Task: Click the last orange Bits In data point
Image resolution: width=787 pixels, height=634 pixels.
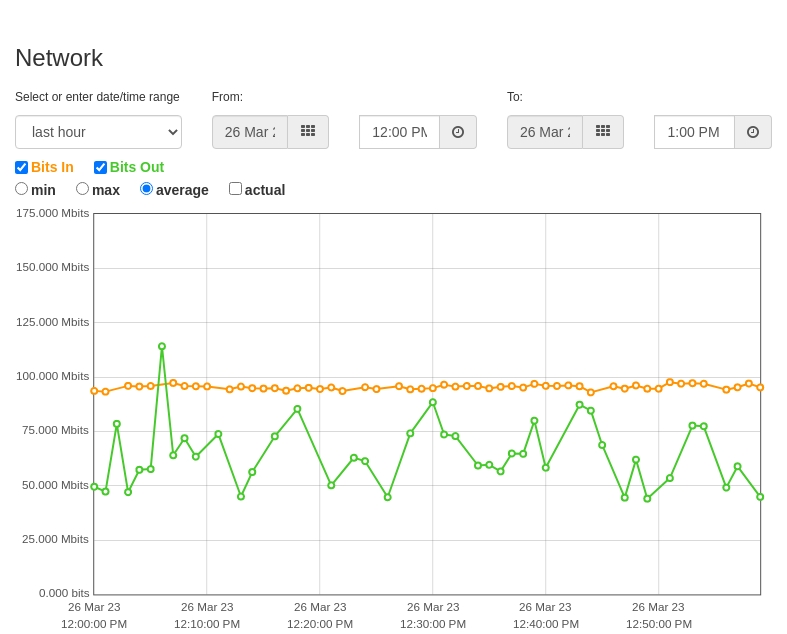Action: 760,388
